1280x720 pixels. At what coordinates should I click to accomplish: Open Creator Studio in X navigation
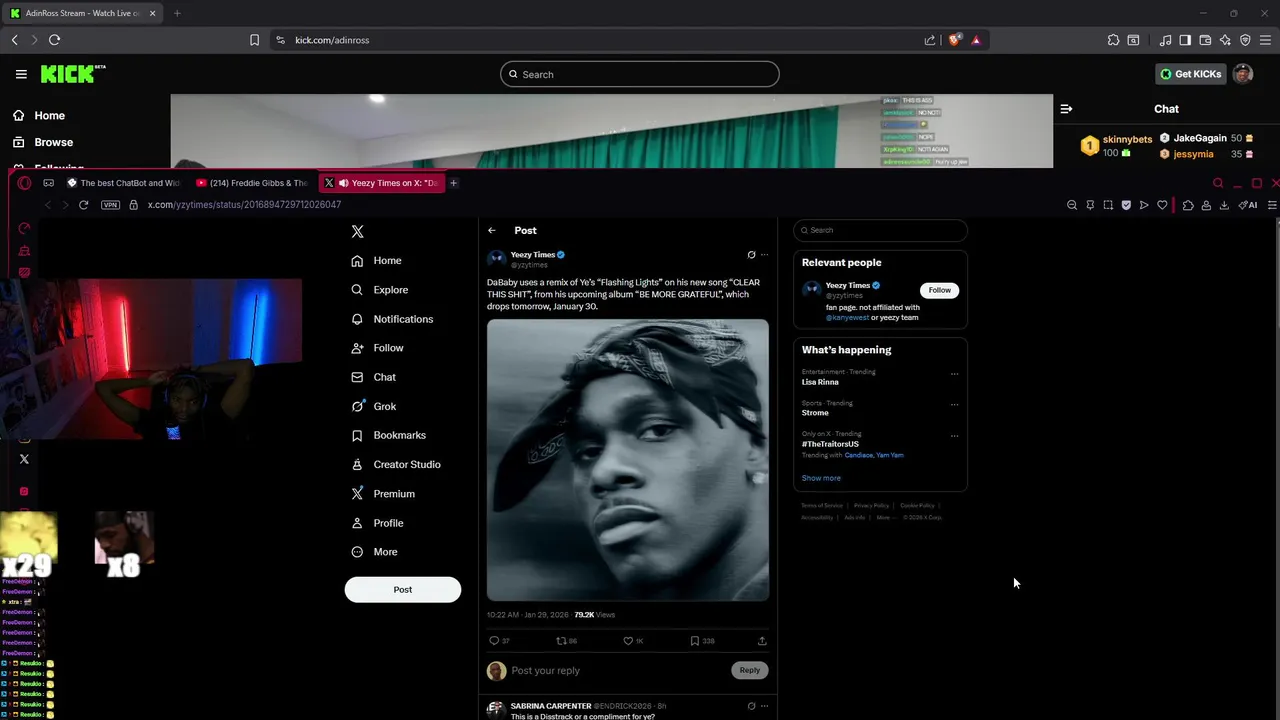[396, 465]
